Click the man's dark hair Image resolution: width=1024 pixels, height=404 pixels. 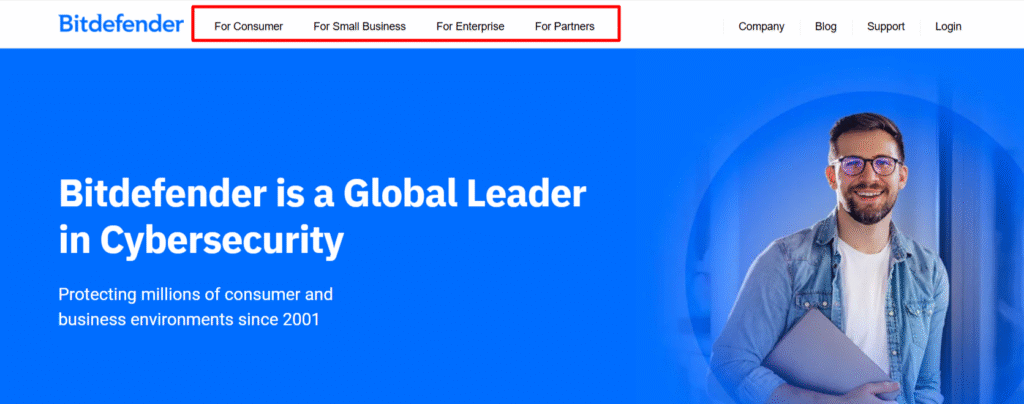point(864,128)
